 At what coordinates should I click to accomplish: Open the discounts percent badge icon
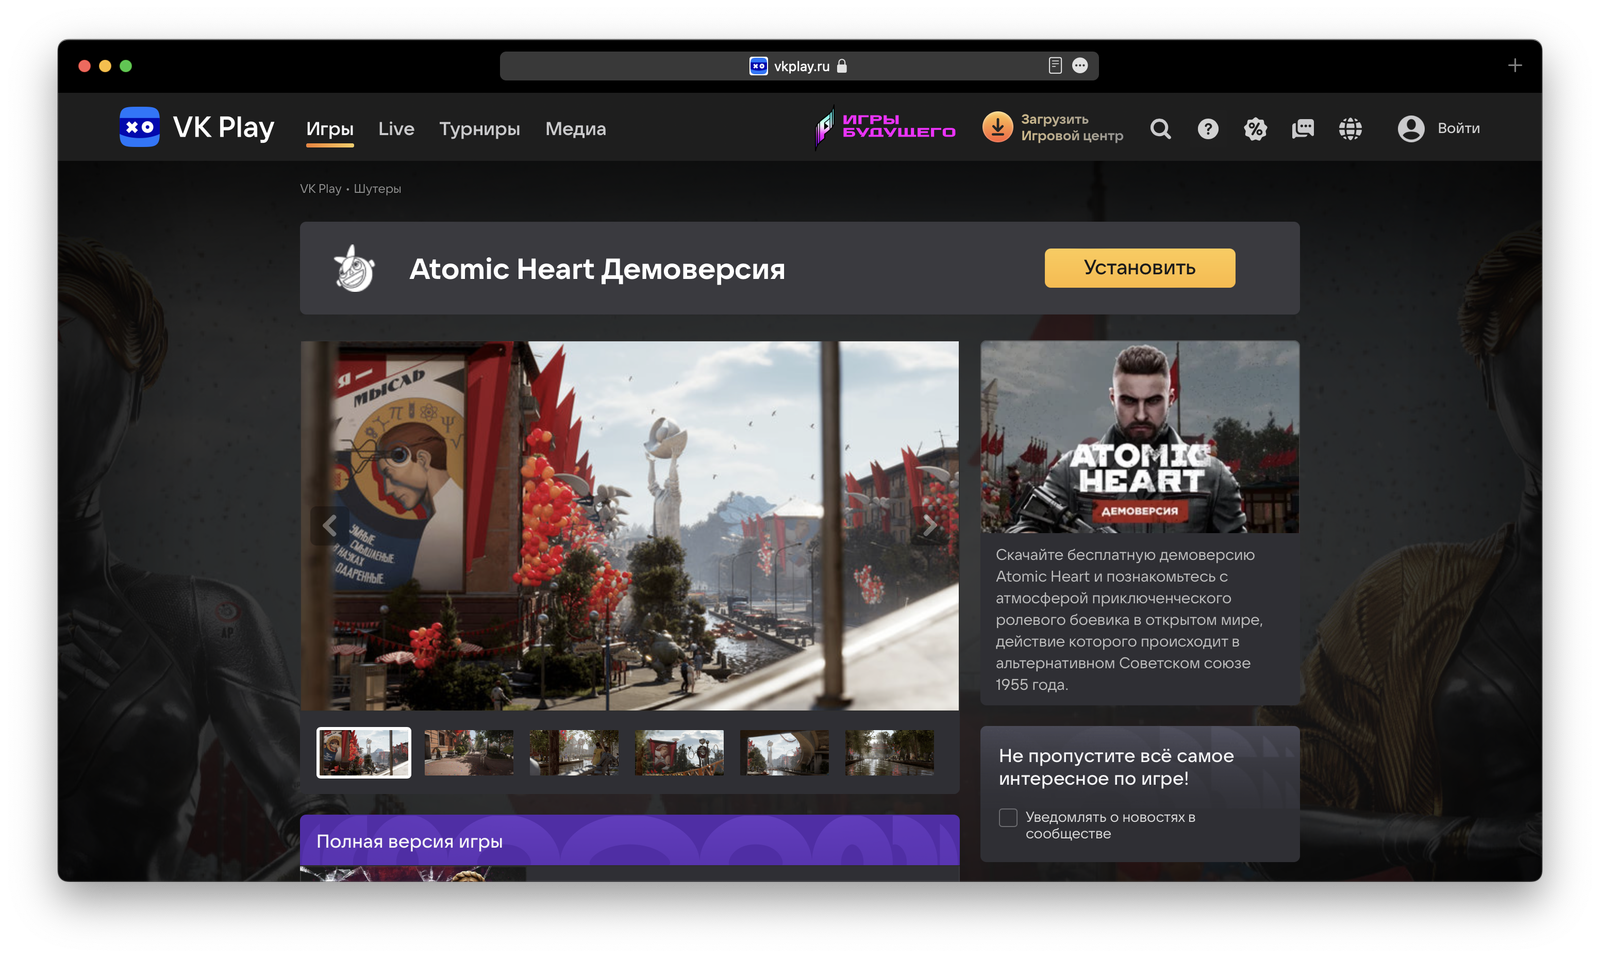tap(1255, 128)
